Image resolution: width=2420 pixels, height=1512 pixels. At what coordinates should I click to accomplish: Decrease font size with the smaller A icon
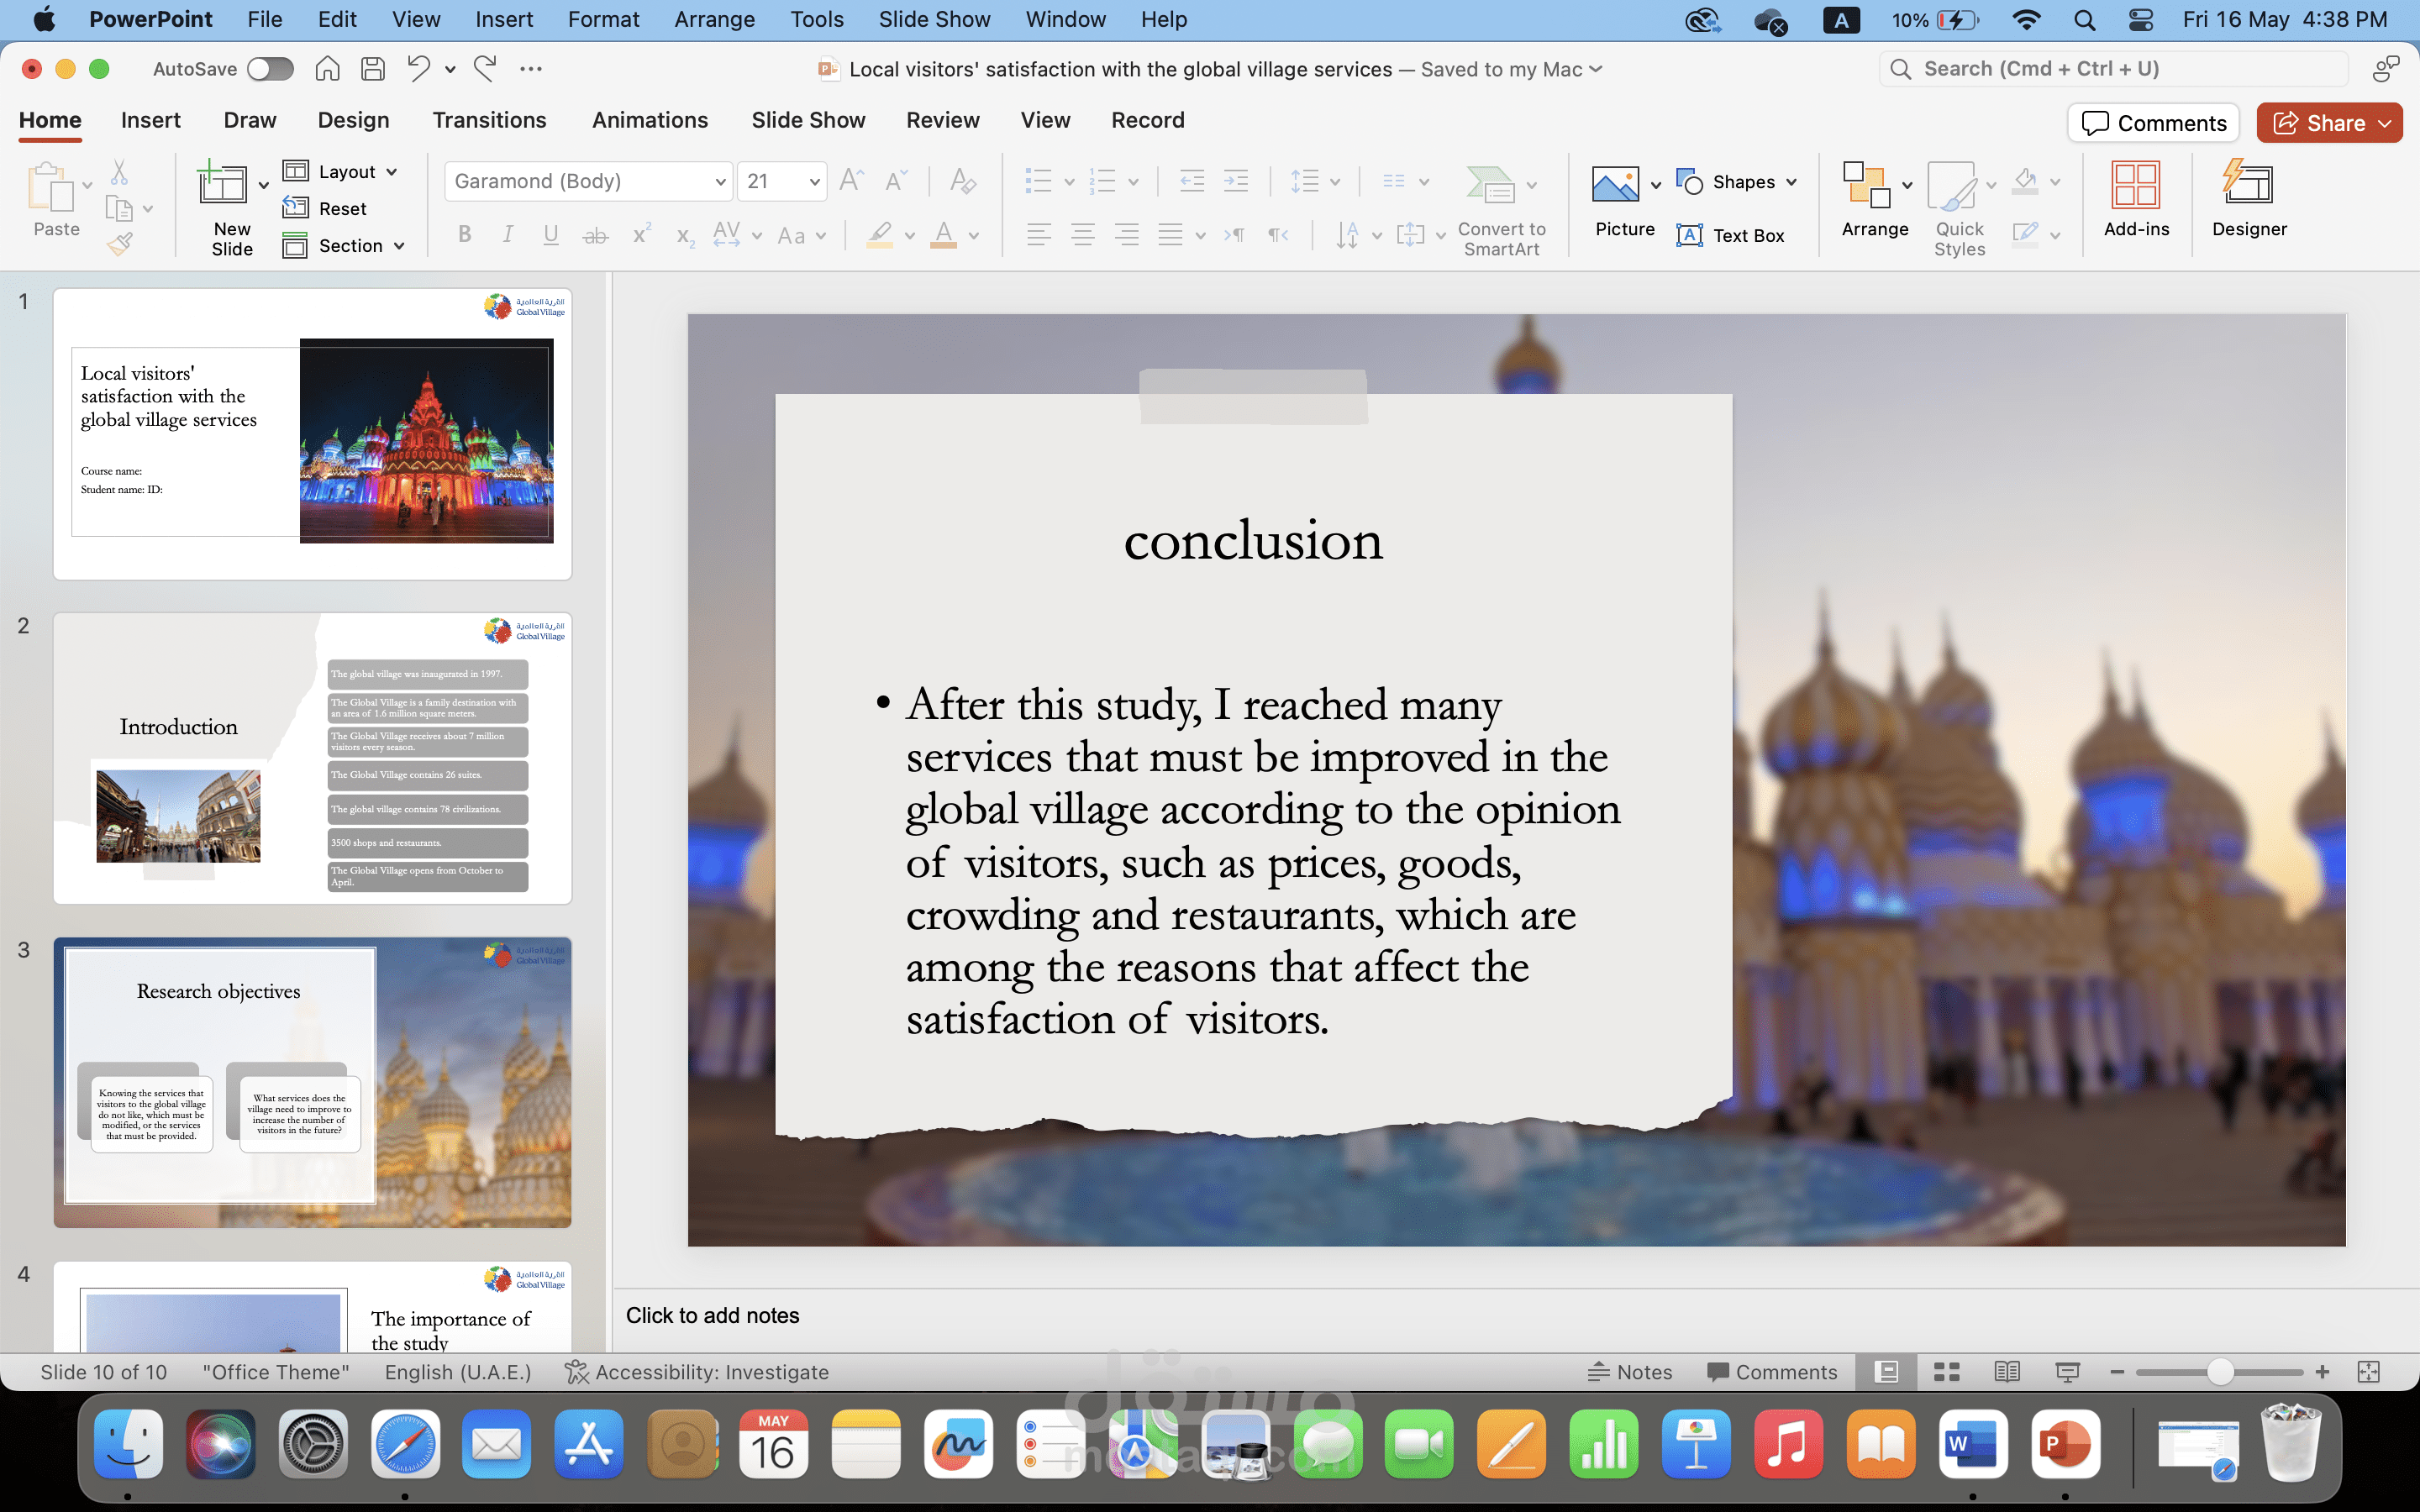click(897, 180)
